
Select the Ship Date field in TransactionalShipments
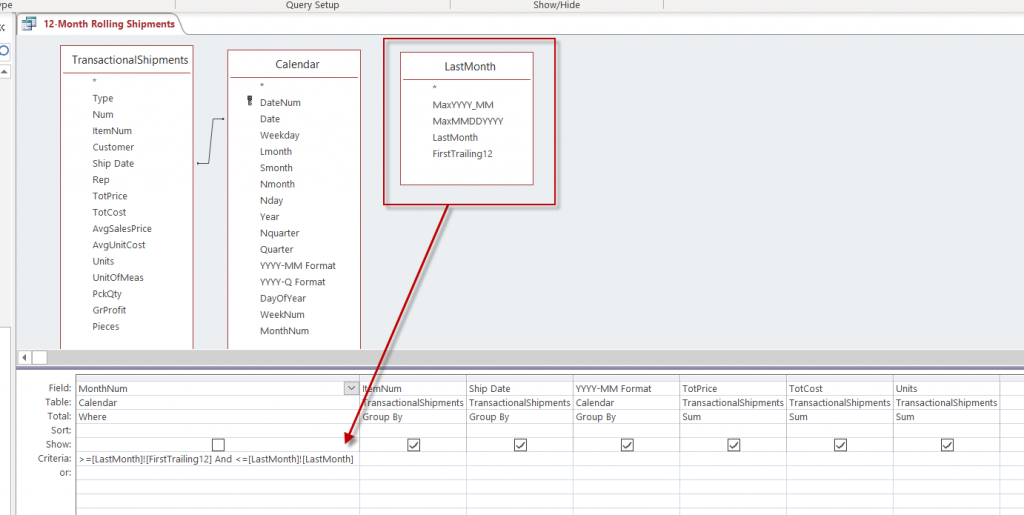[x=113, y=163]
